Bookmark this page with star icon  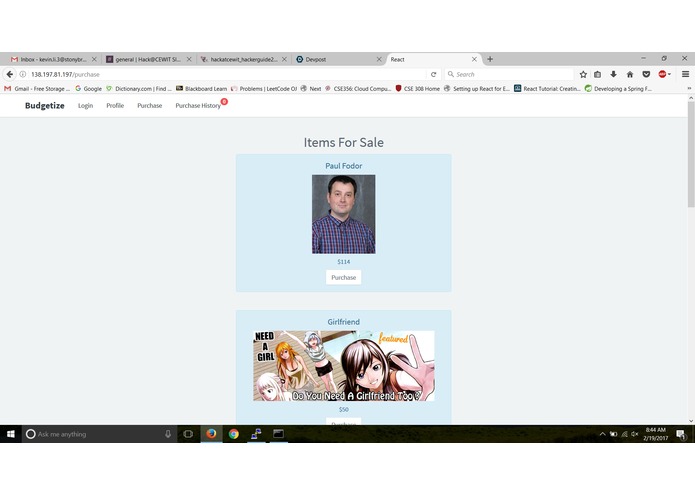(x=583, y=74)
